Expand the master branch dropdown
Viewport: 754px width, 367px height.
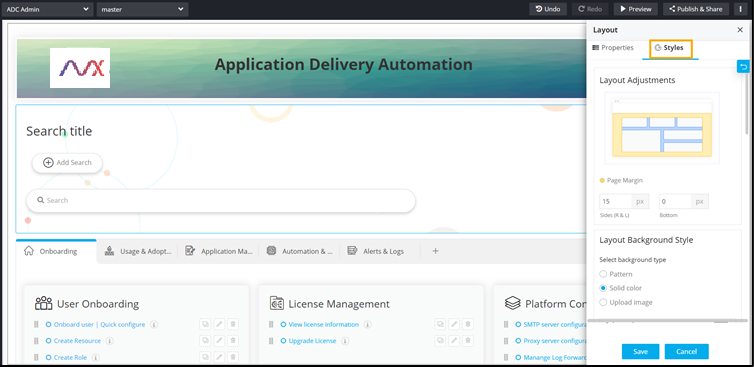point(142,9)
